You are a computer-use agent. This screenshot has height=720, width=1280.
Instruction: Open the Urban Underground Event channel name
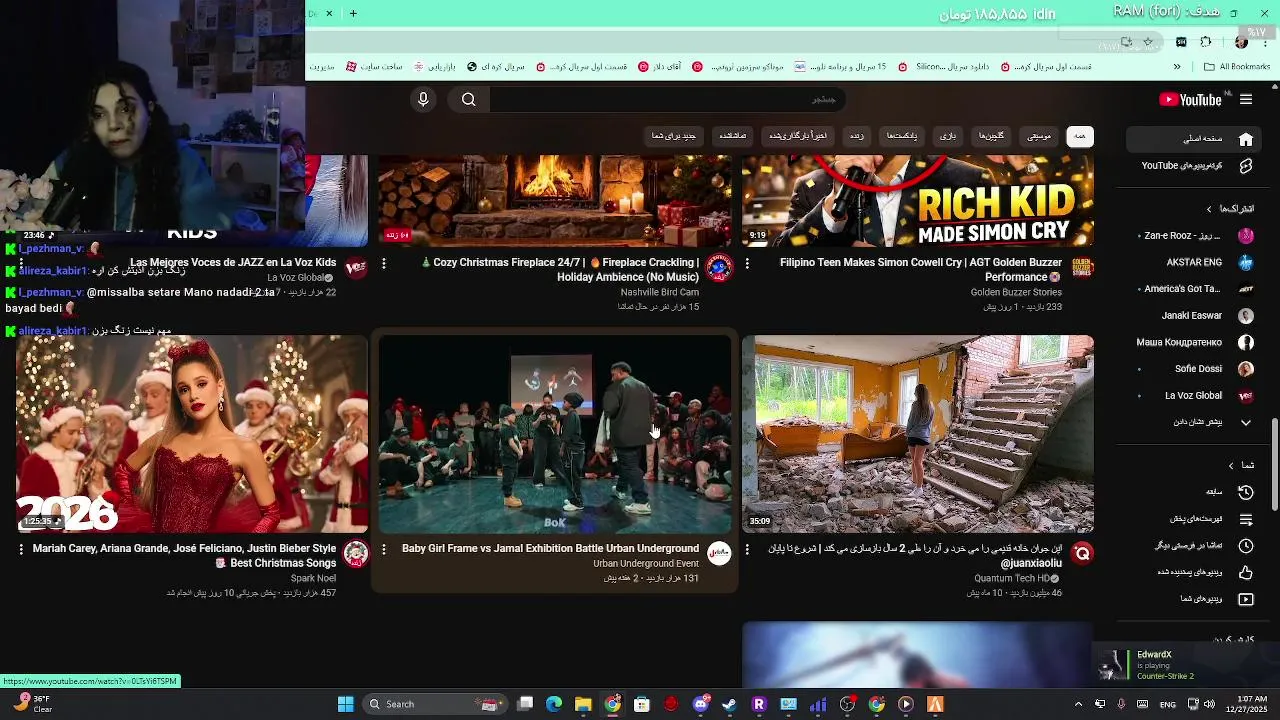pyautogui.click(x=646, y=564)
